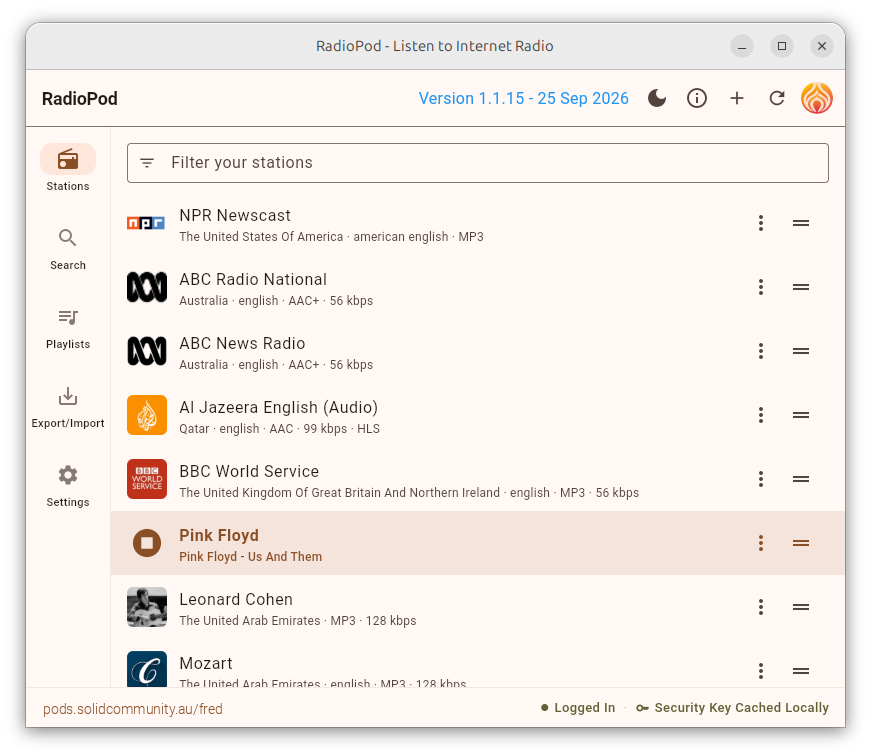Image resolution: width=871 pixels, height=756 pixels.
Task: Click the reorder handle for ABC News Radio
Action: (x=800, y=351)
